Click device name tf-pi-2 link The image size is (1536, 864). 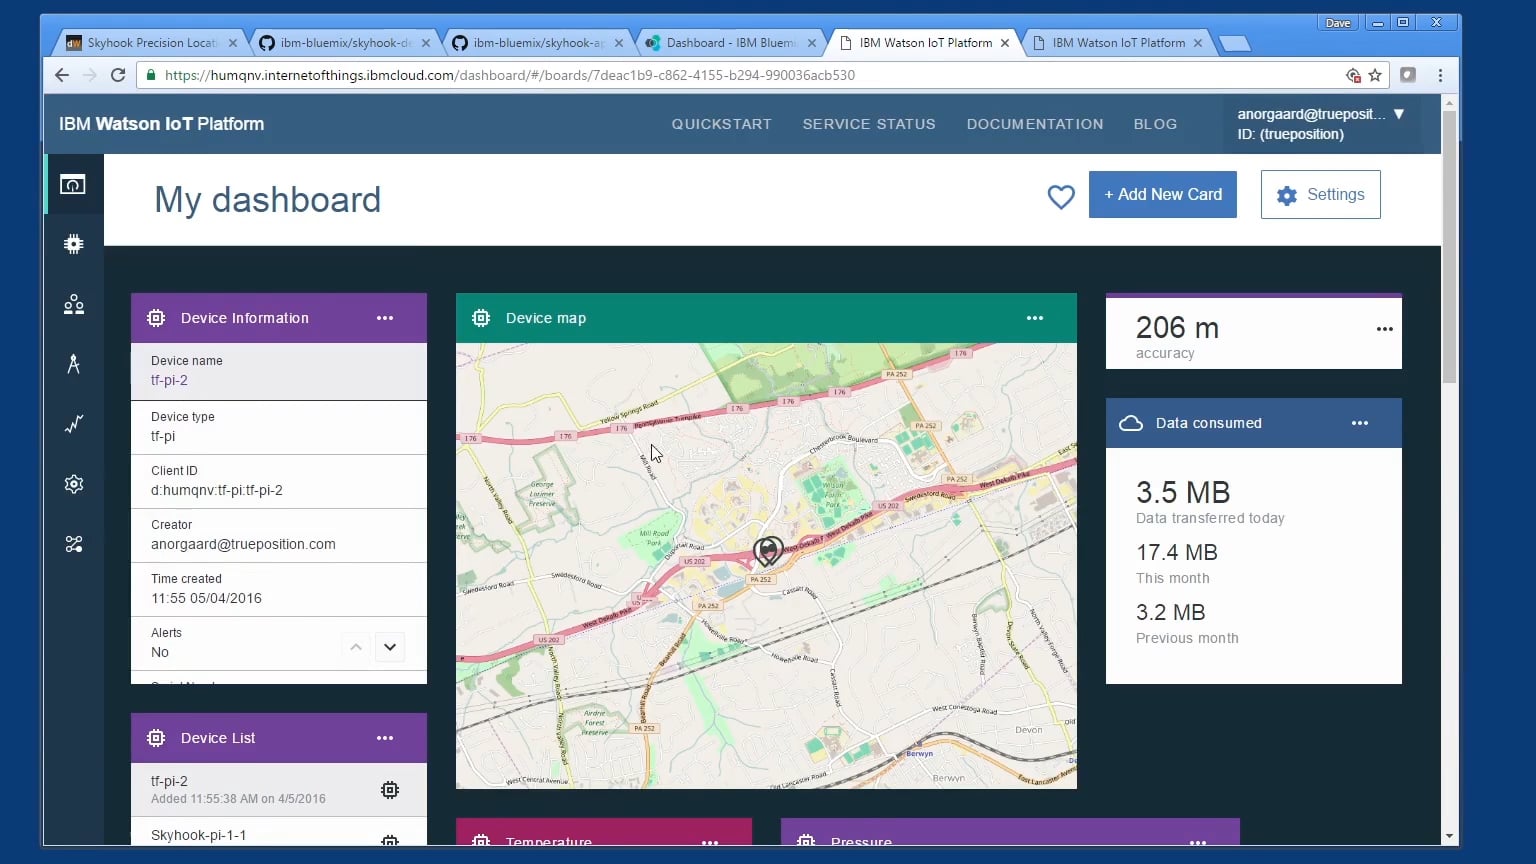169,380
